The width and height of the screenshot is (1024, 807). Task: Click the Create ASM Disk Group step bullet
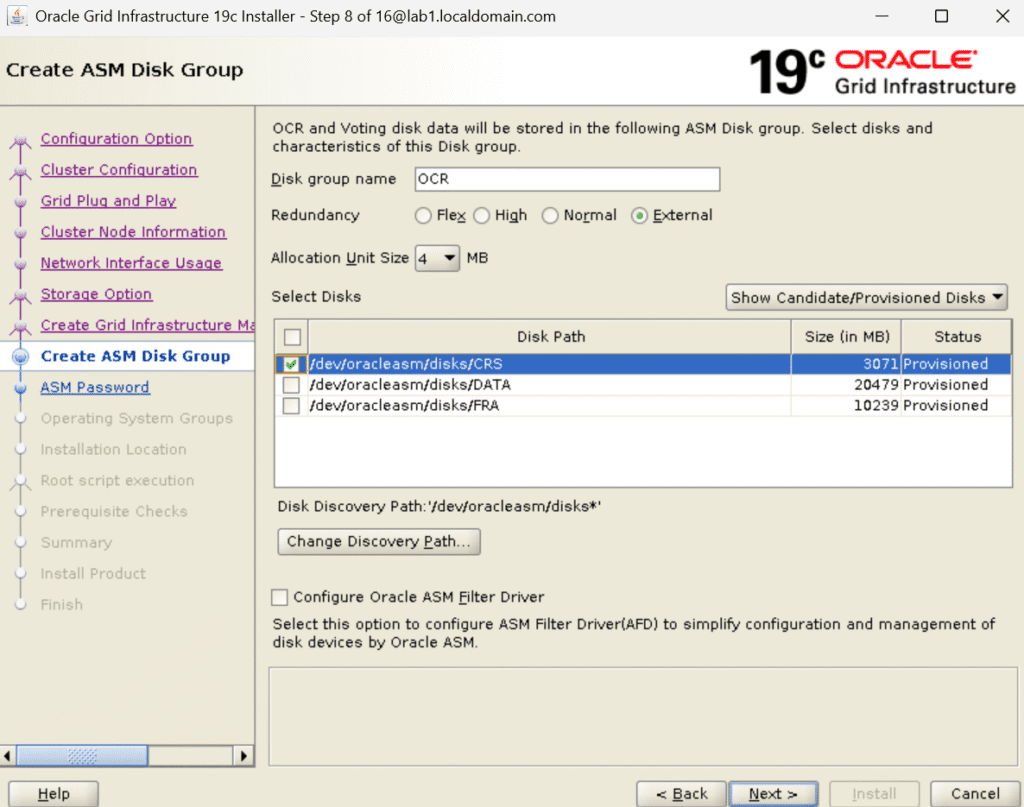[21, 356]
